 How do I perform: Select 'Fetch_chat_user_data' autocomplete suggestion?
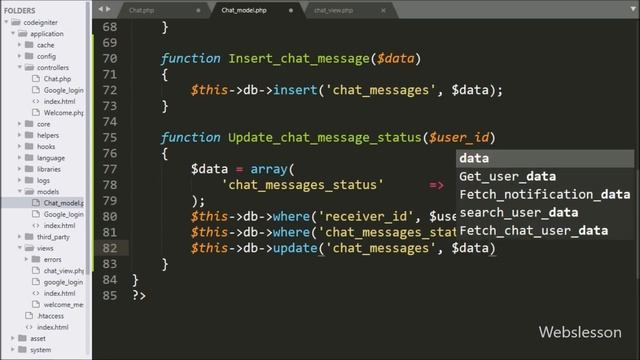(x=545, y=231)
